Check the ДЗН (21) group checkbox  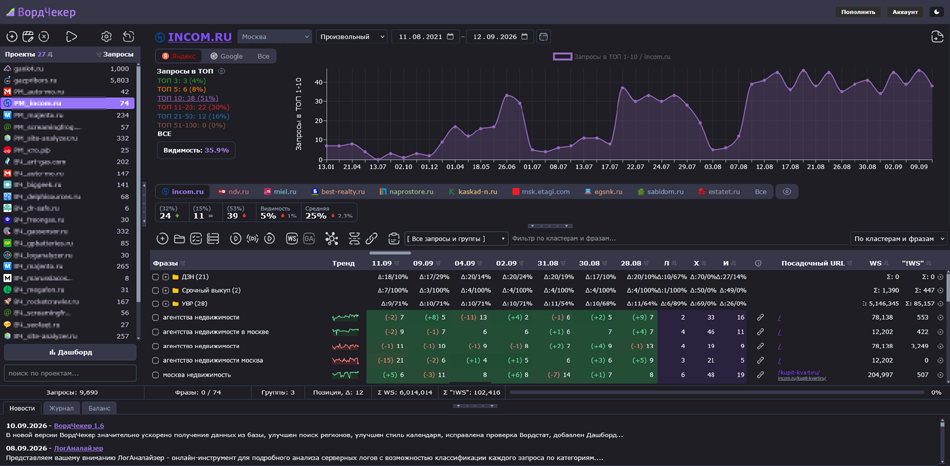tap(156, 277)
